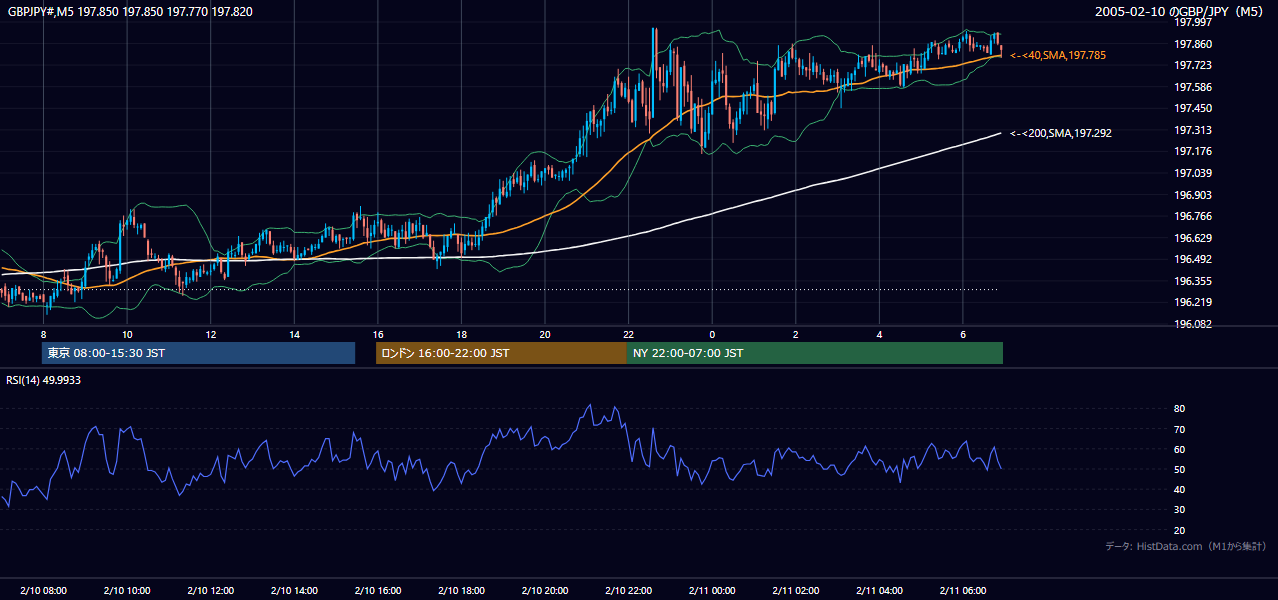The width and height of the screenshot is (1278, 600).
Task: Click the HistData.com data source credit
Action: point(1186,546)
